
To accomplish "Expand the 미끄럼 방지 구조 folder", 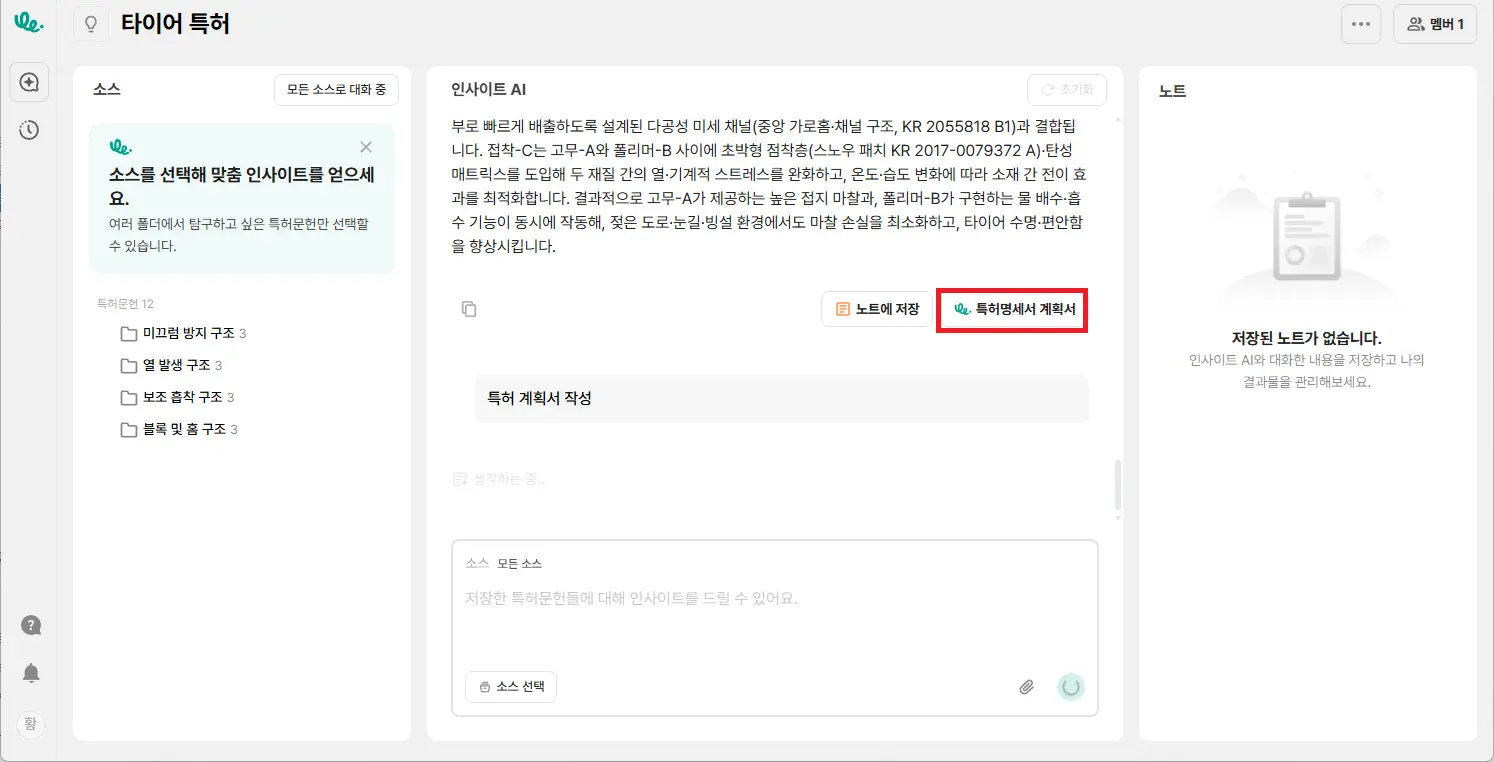I will [187, 333].
